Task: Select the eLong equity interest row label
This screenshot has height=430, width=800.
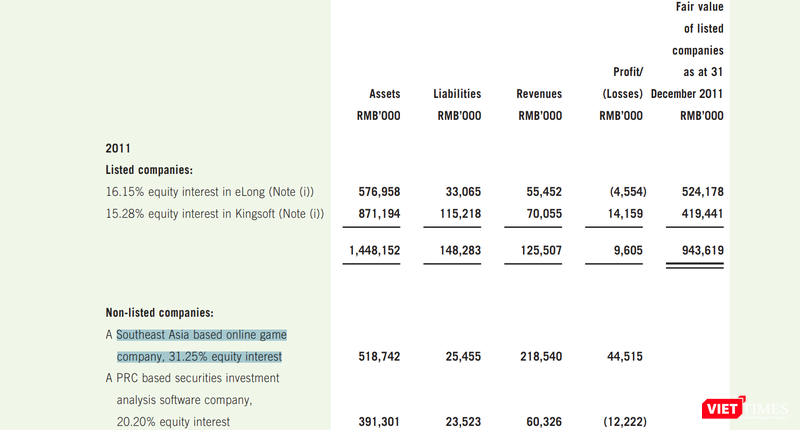Action: pyautogui.click(x=214, y=191)
